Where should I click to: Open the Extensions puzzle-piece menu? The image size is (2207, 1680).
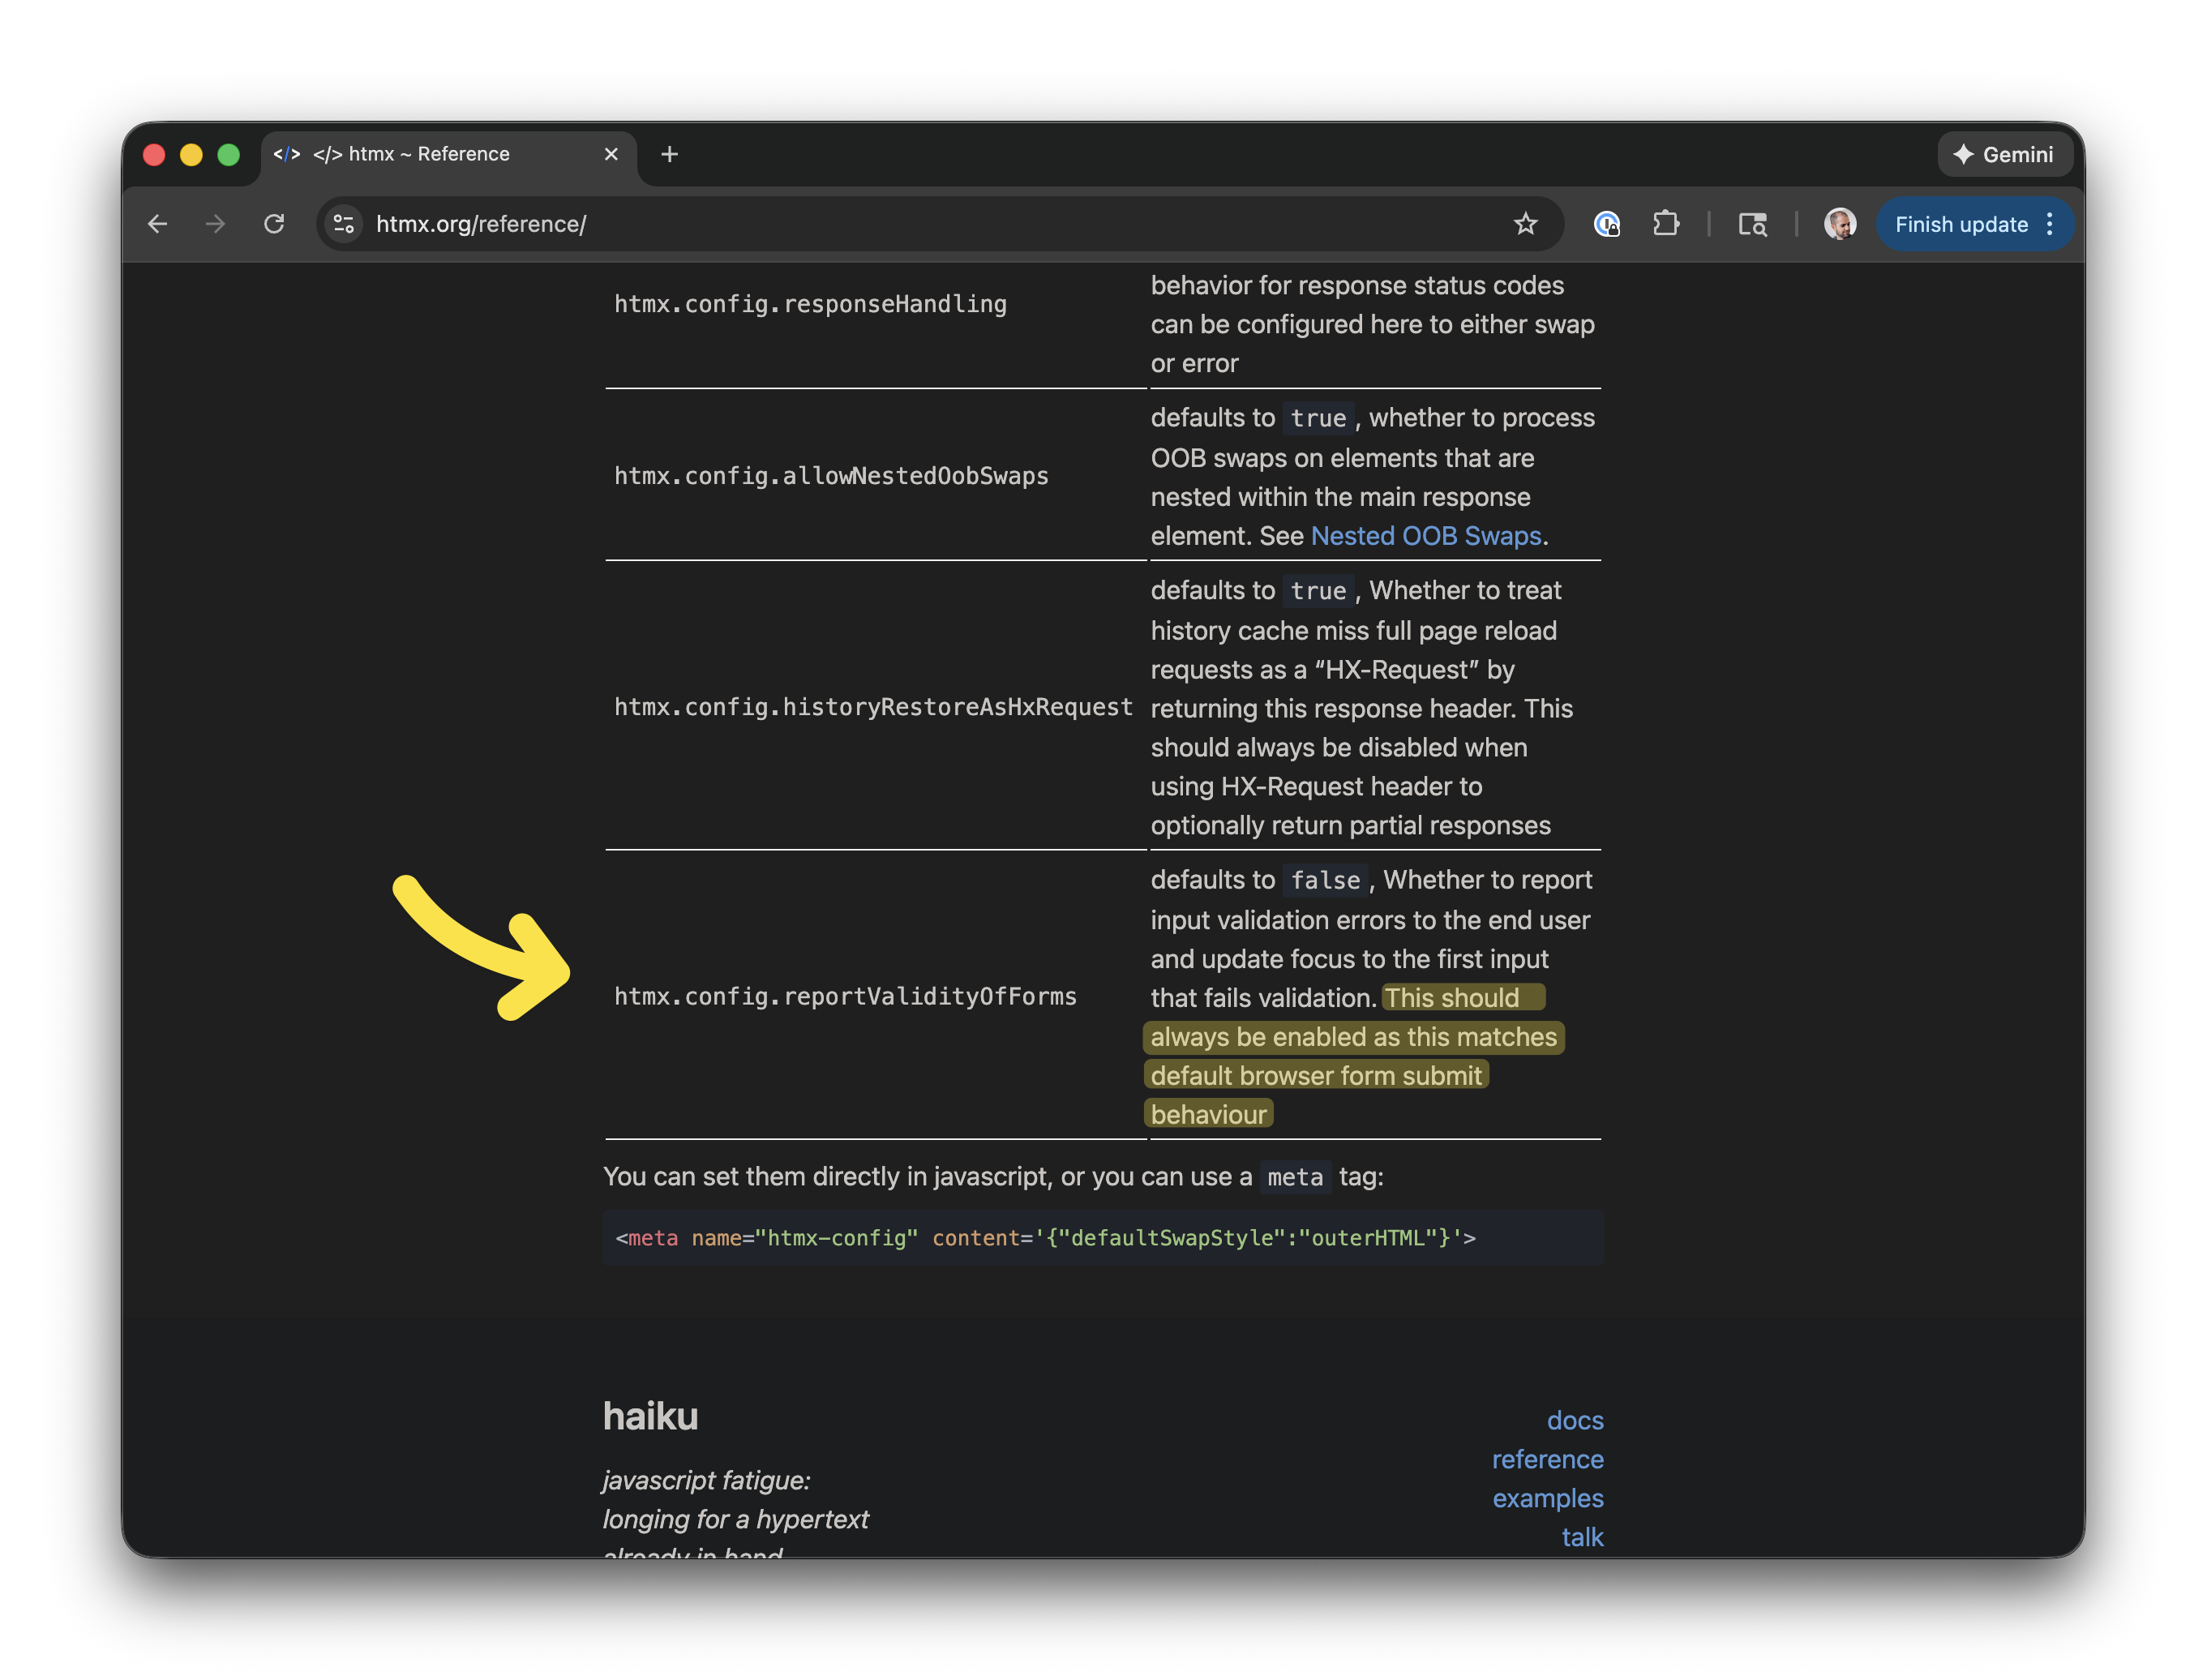click(1666, 224)
